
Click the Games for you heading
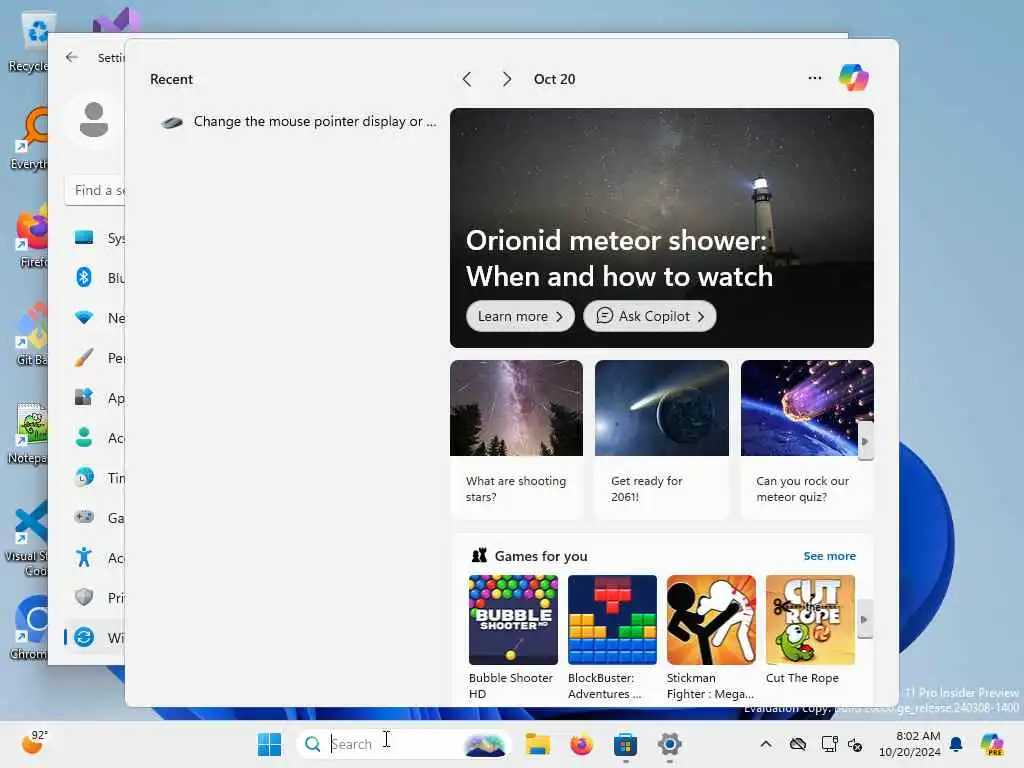(x=541, y=556)
